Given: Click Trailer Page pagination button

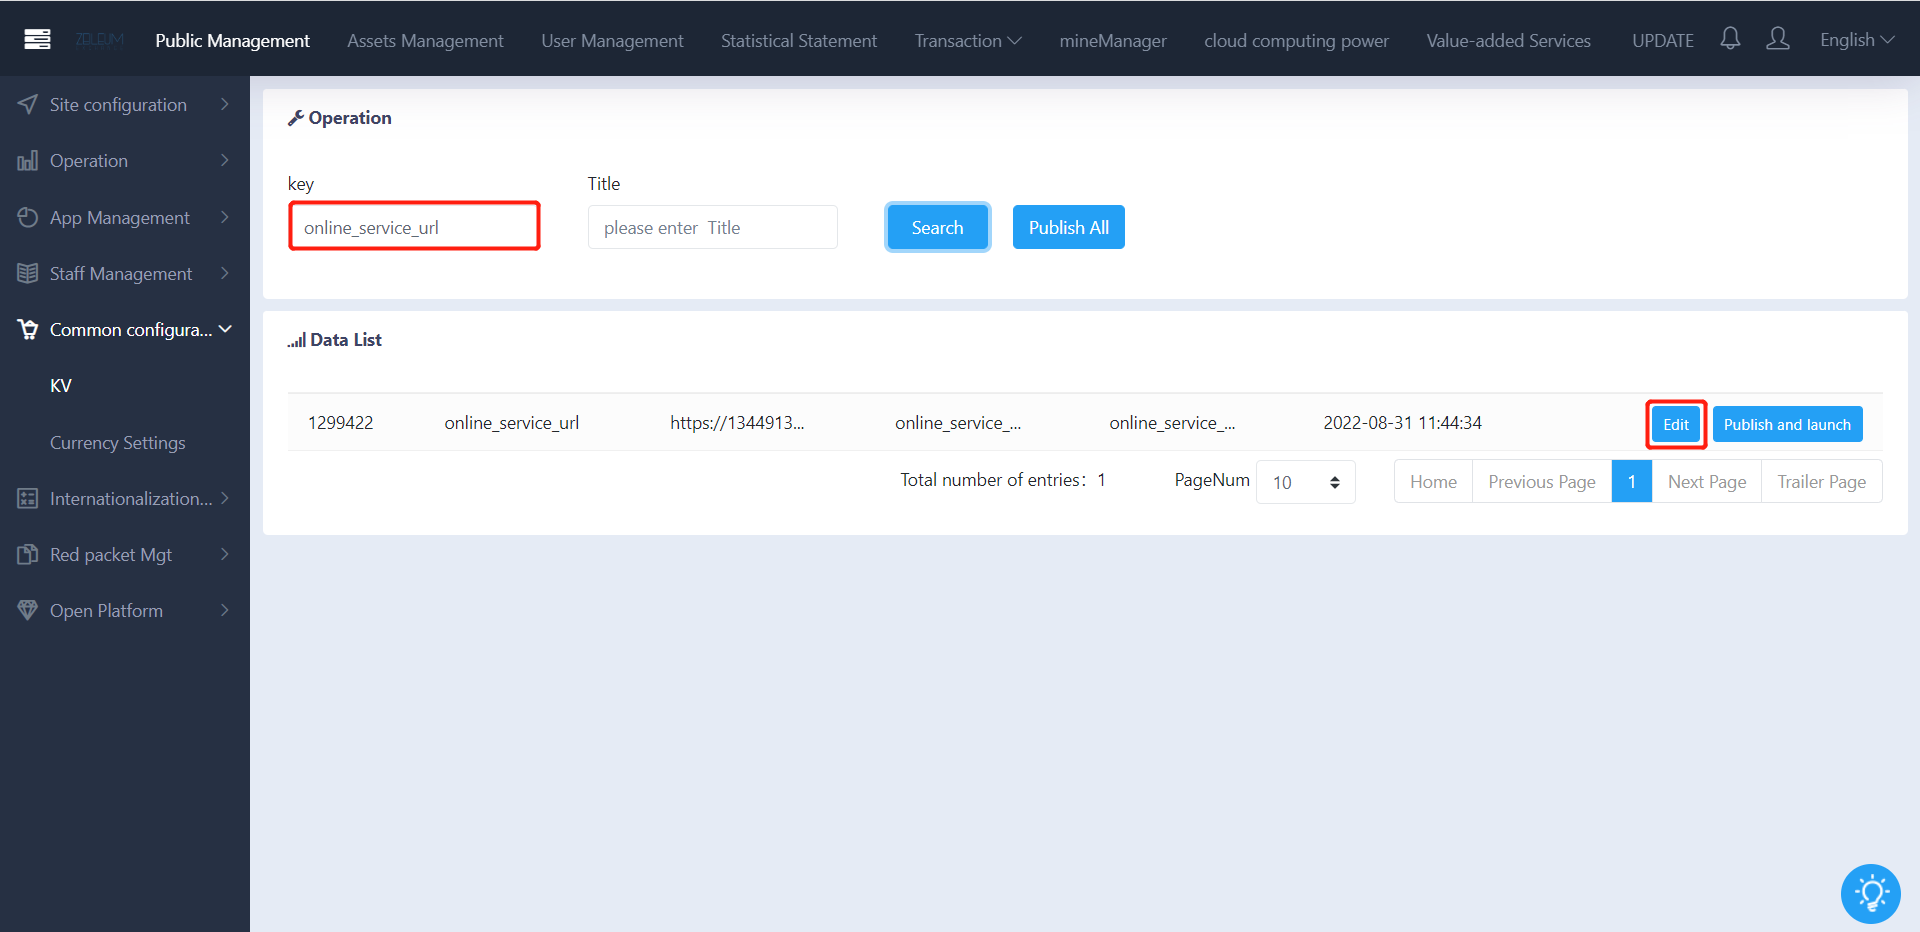Looking at the screenshot, I should (x=1821, y=482).
